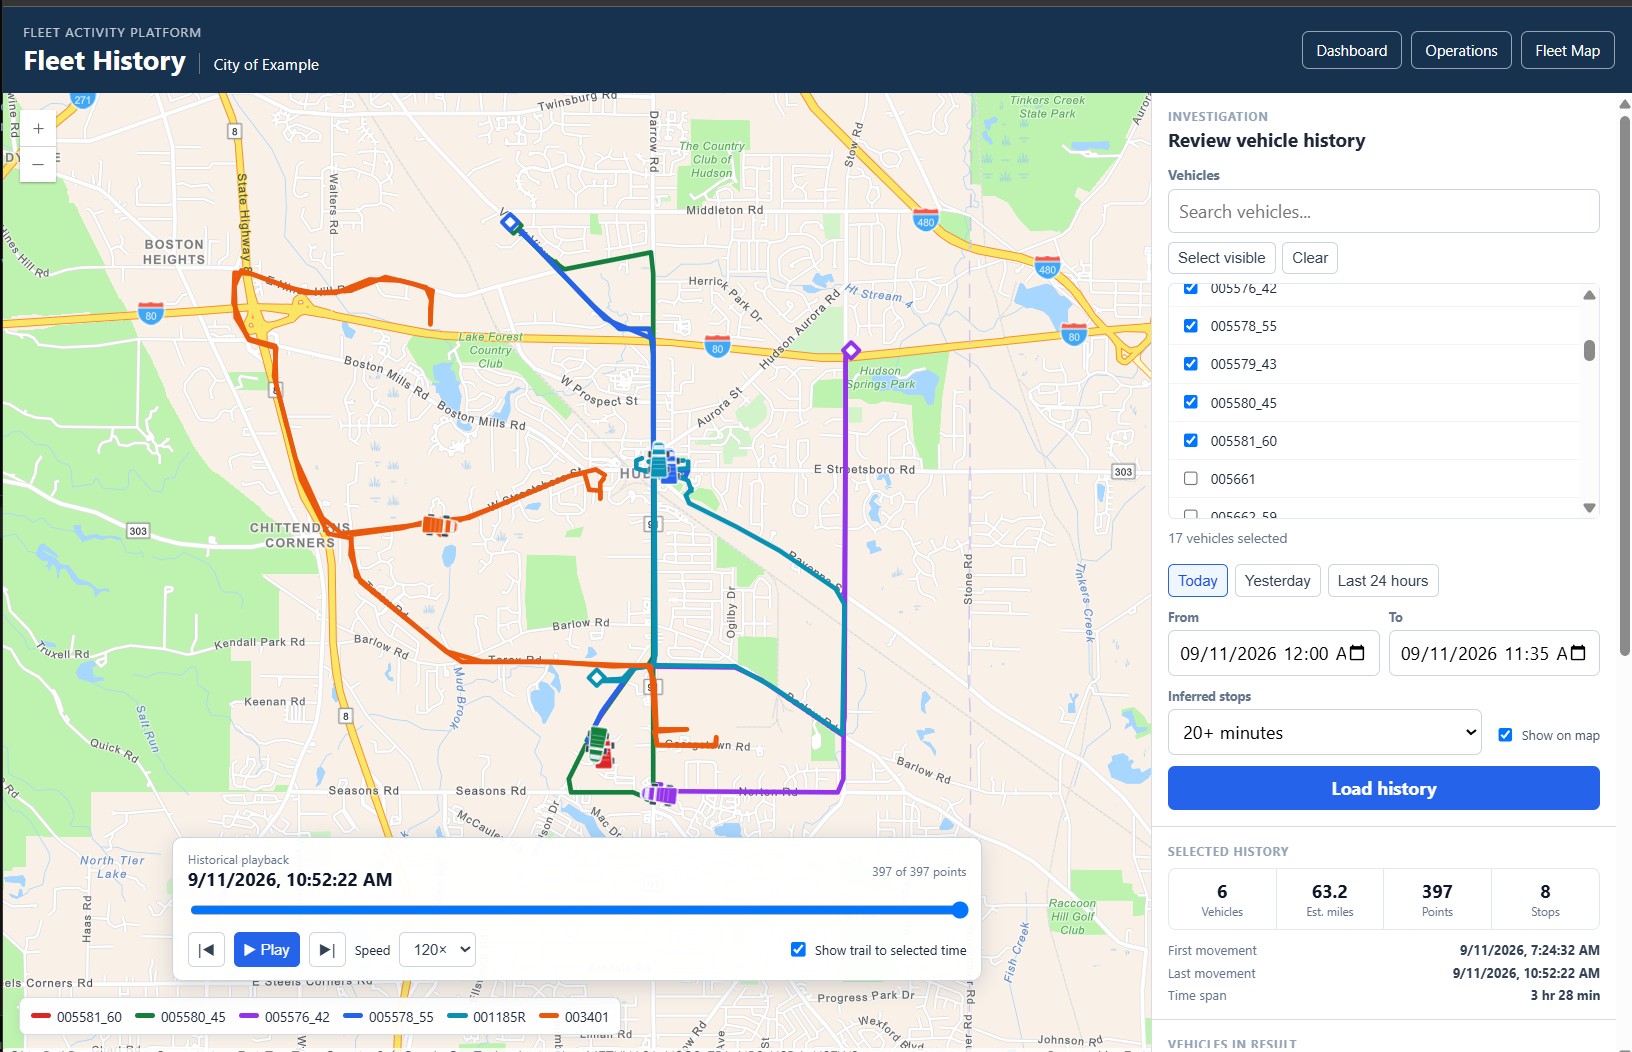Viewport: 1632px width, 1052px height.
Task: Zoom in on the map
Action: (38, 129)
